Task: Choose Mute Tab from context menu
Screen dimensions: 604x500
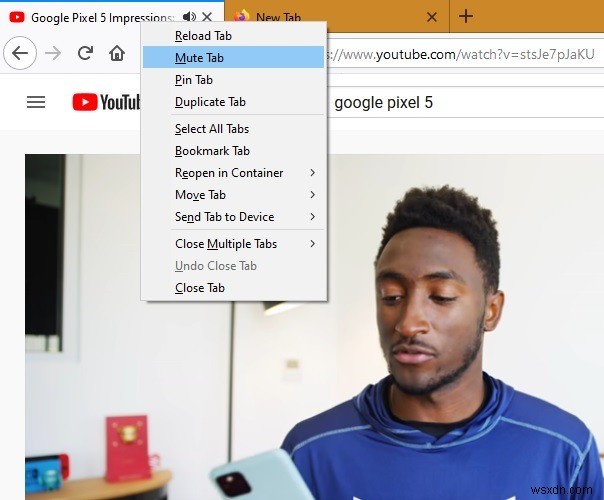Action: point(233,57)
